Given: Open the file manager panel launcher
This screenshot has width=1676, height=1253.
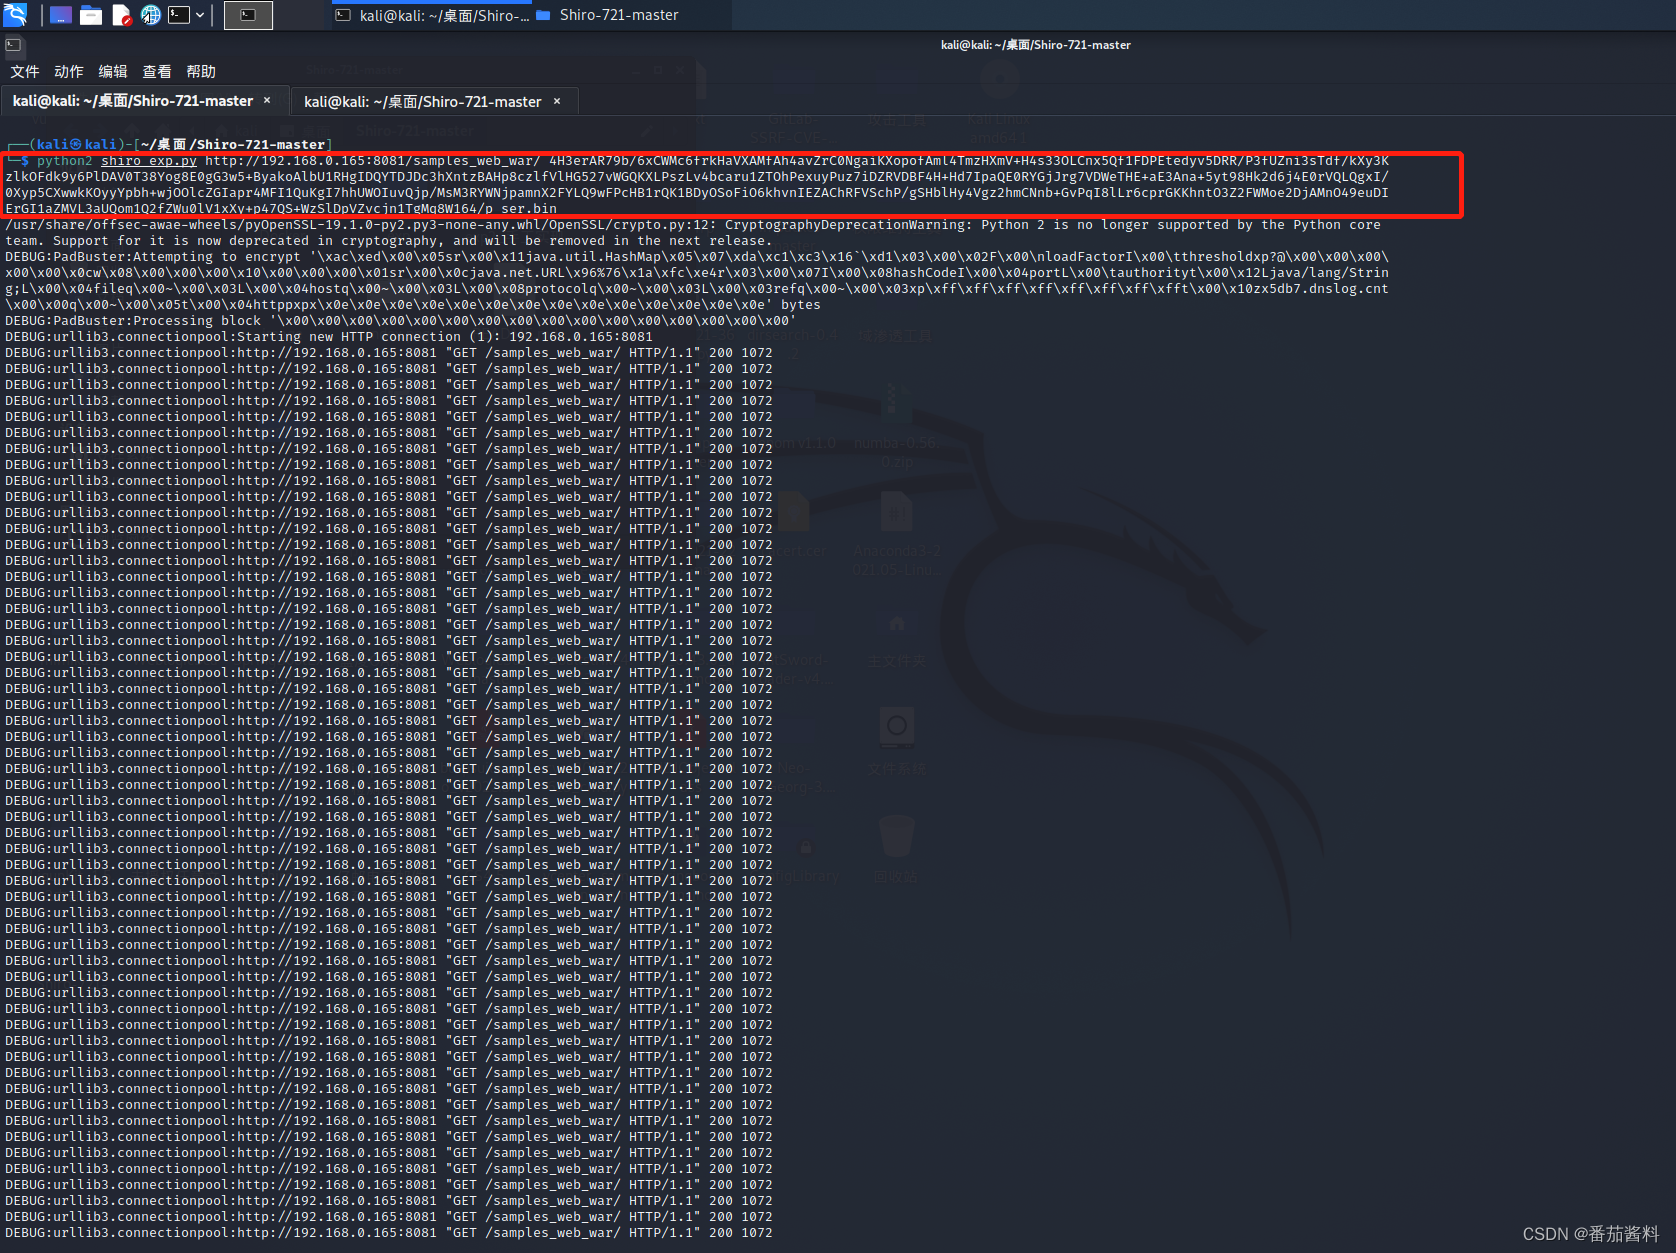Looking at the screenshot, I should pyautogui.click(x=91, y=15).
